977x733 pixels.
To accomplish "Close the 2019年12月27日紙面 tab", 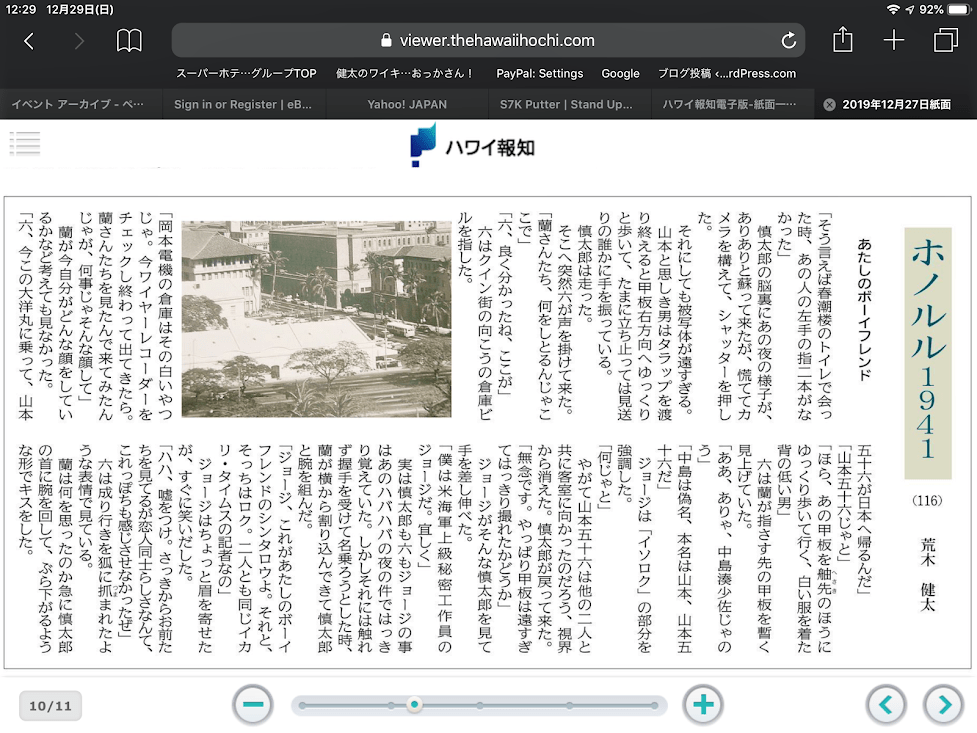I will pyautogui.click(x=829, y=104).
